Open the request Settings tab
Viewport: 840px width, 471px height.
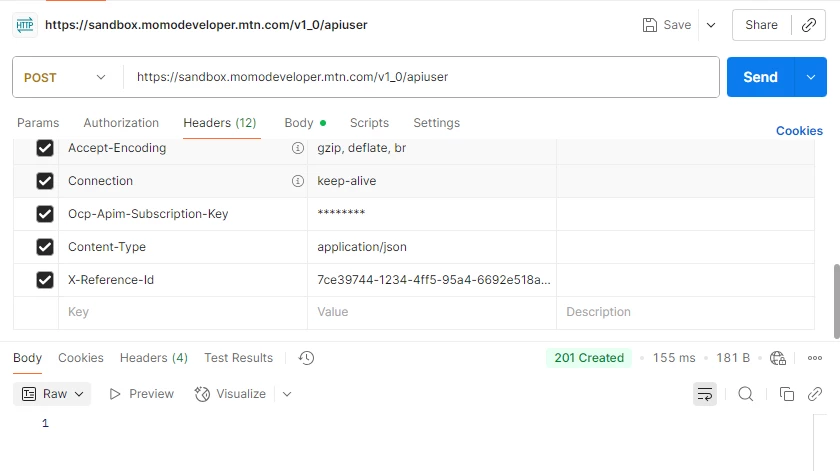[437, 123]
